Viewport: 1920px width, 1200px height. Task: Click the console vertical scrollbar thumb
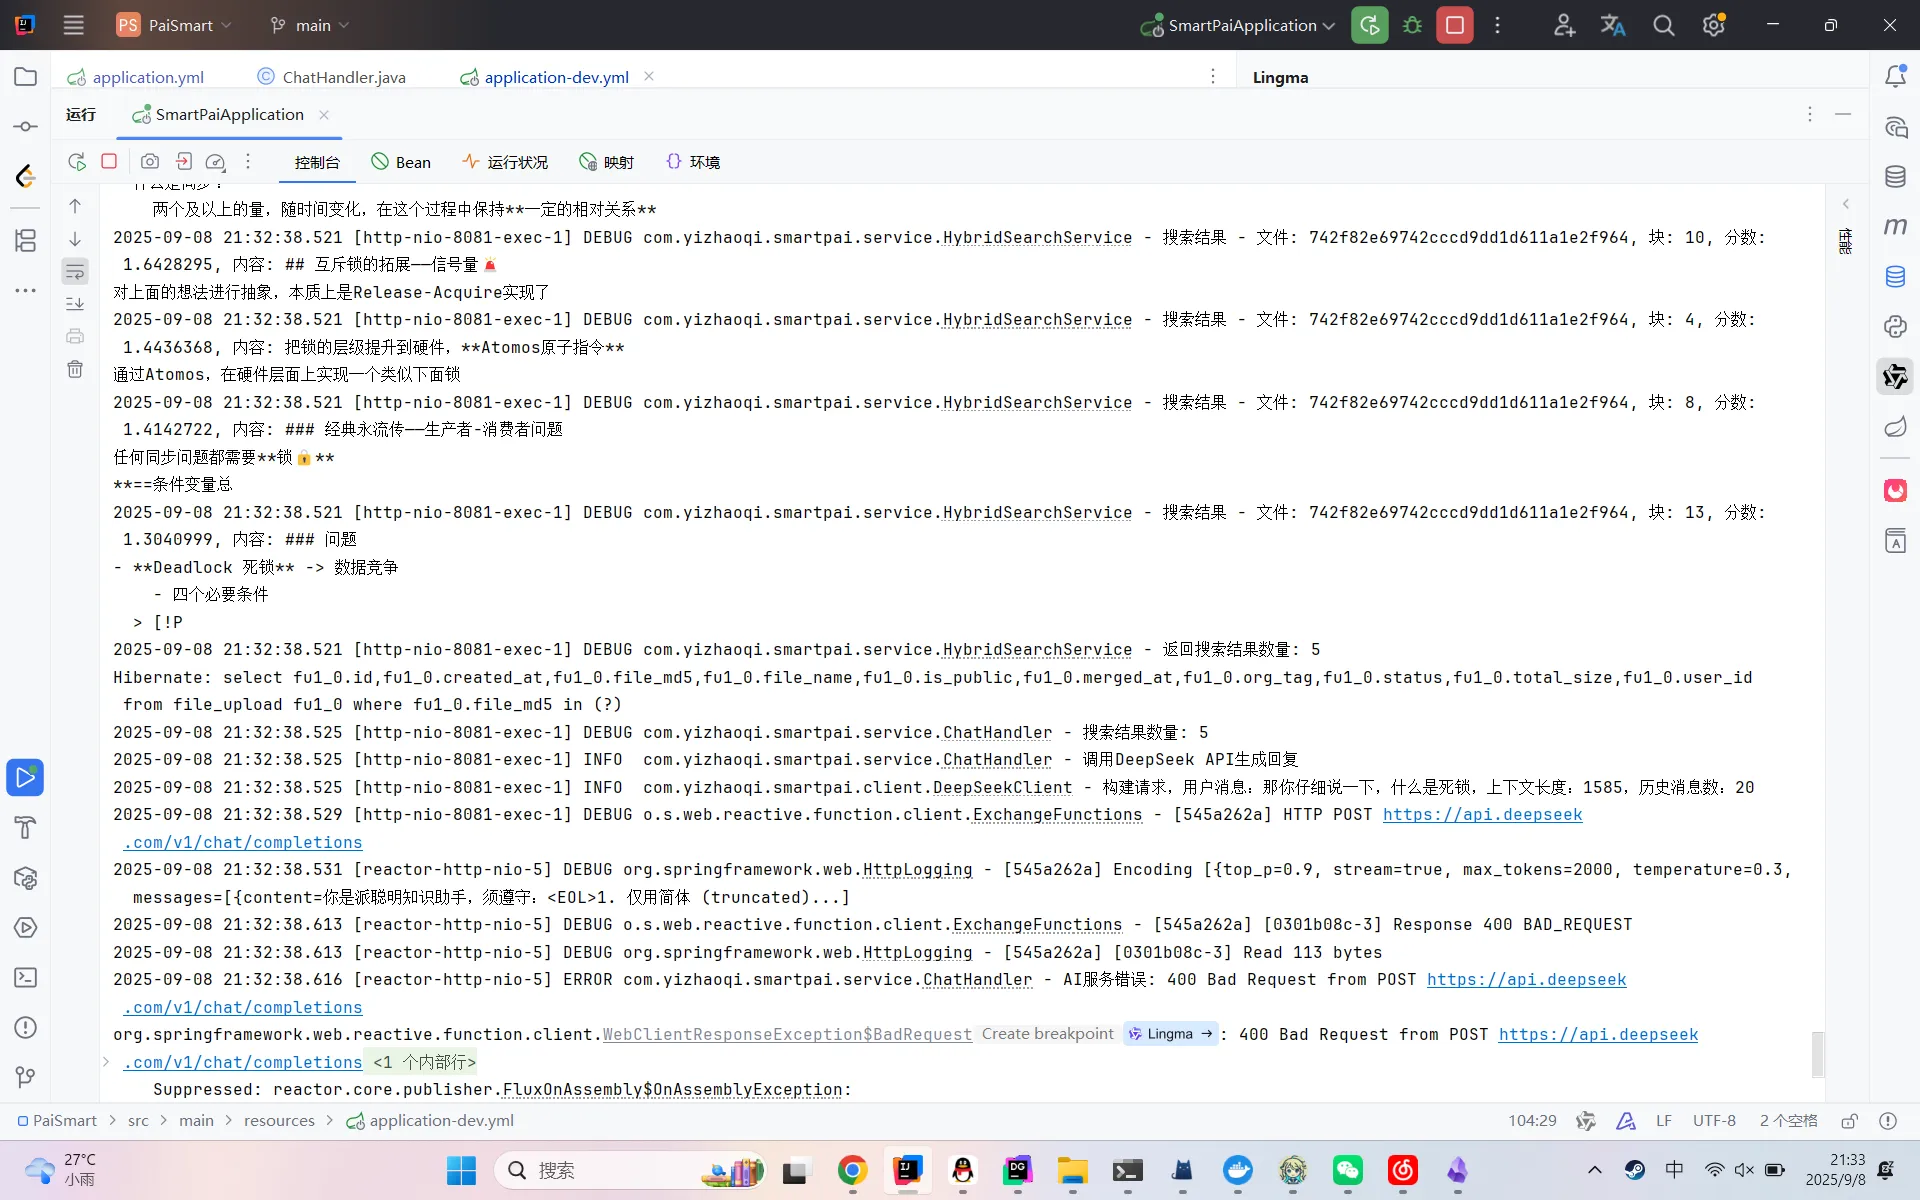click(x=1817, y=1053)
